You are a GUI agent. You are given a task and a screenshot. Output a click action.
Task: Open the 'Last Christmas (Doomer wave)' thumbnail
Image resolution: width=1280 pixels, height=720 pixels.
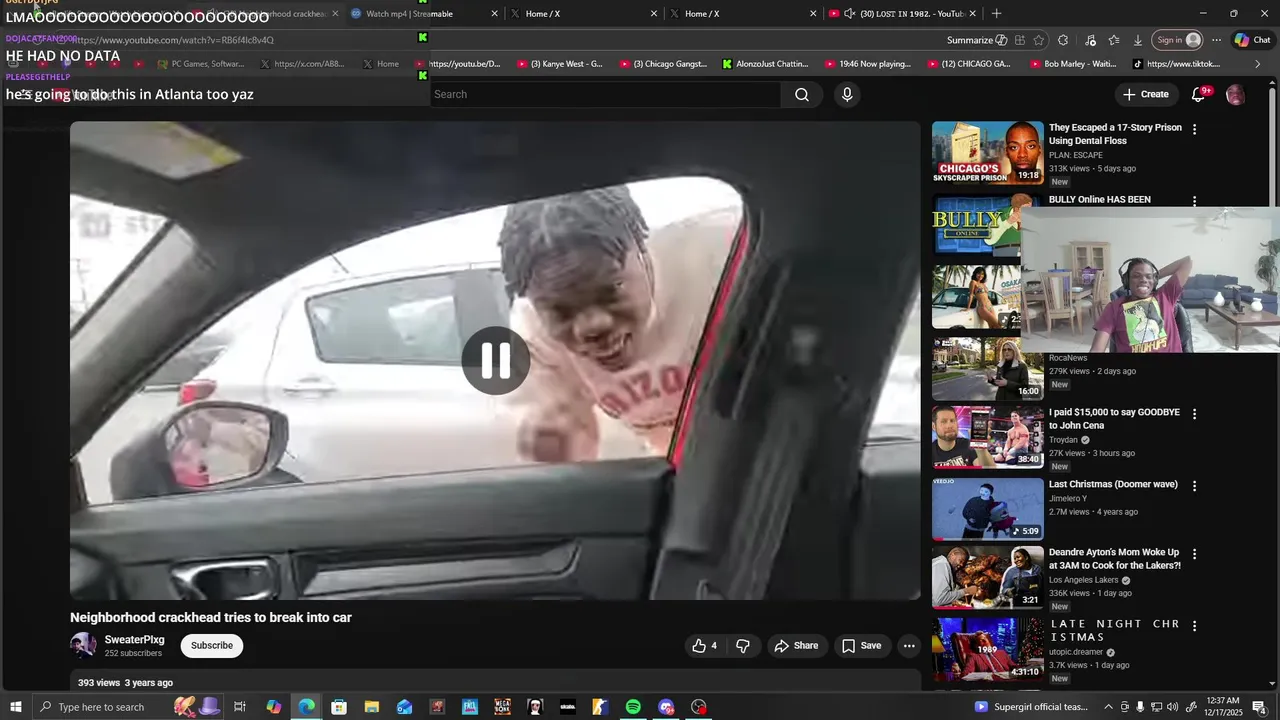coord(988,509)
